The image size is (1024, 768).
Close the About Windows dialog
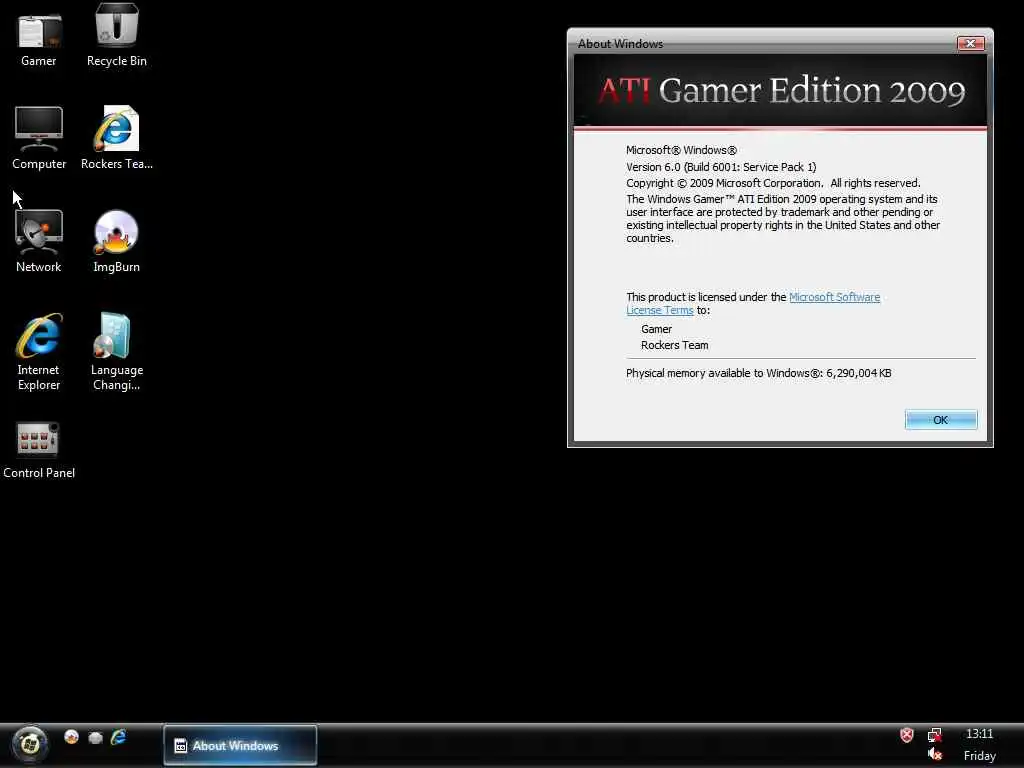tap(970, 43)
